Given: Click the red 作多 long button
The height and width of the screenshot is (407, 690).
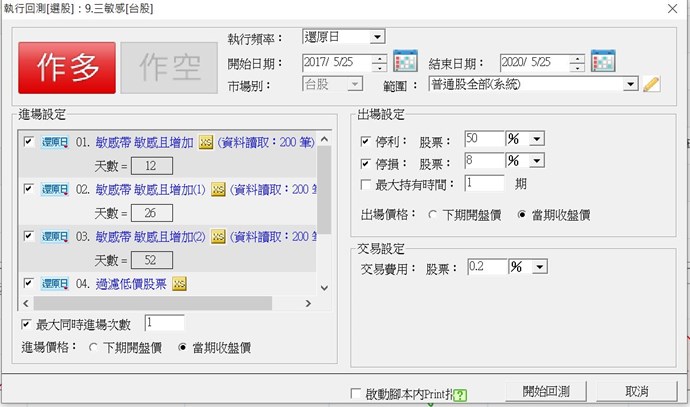Looking at the screenshot, I should (x=67, y=68).
